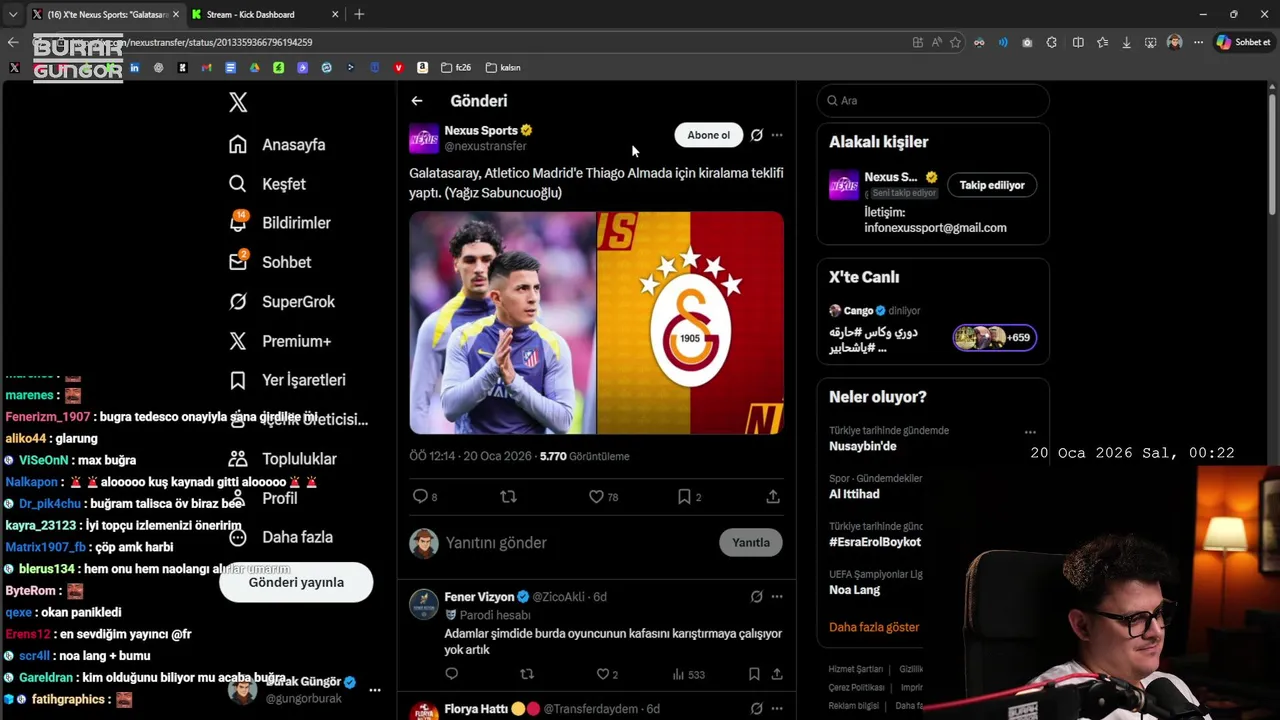
Task: Open more options for the Nusaybin'de trend
Action: point(1030,433)
